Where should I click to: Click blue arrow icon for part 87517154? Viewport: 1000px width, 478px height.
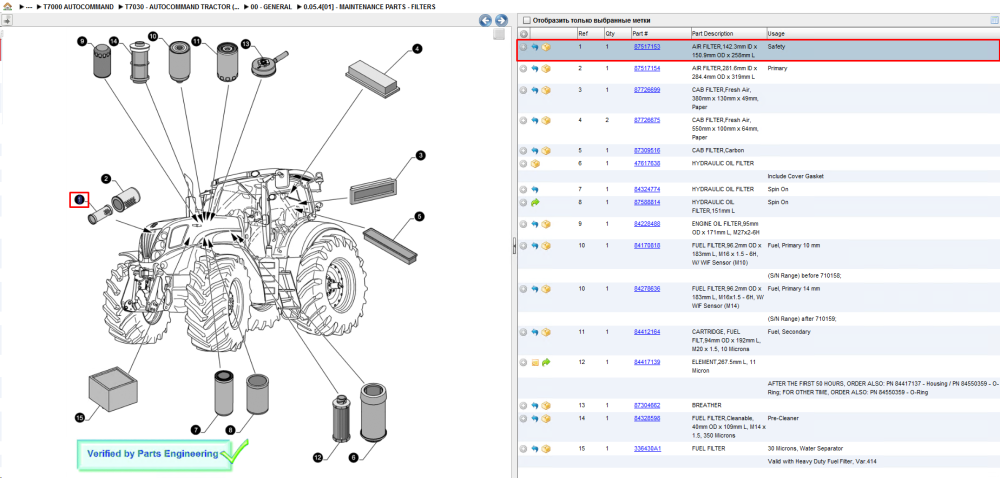(535, 69)
